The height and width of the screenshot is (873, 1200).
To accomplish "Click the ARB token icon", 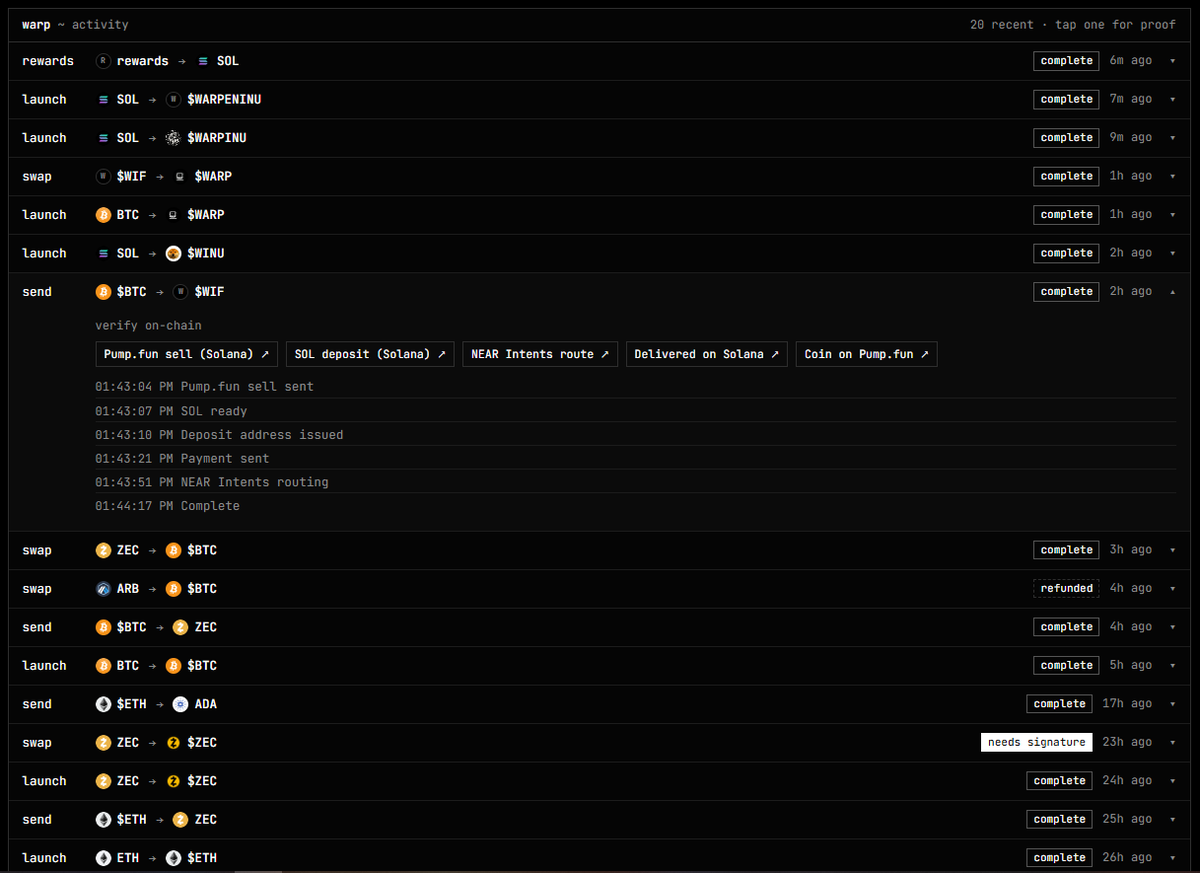I will [103, 589].
